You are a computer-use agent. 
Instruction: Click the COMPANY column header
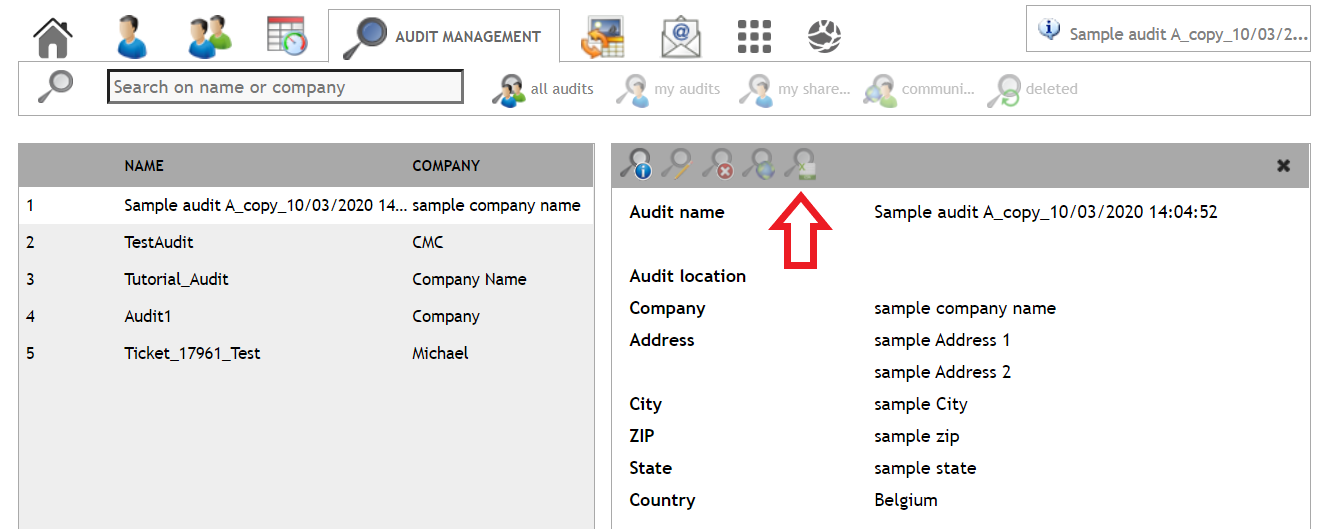[x=446, y=166]
